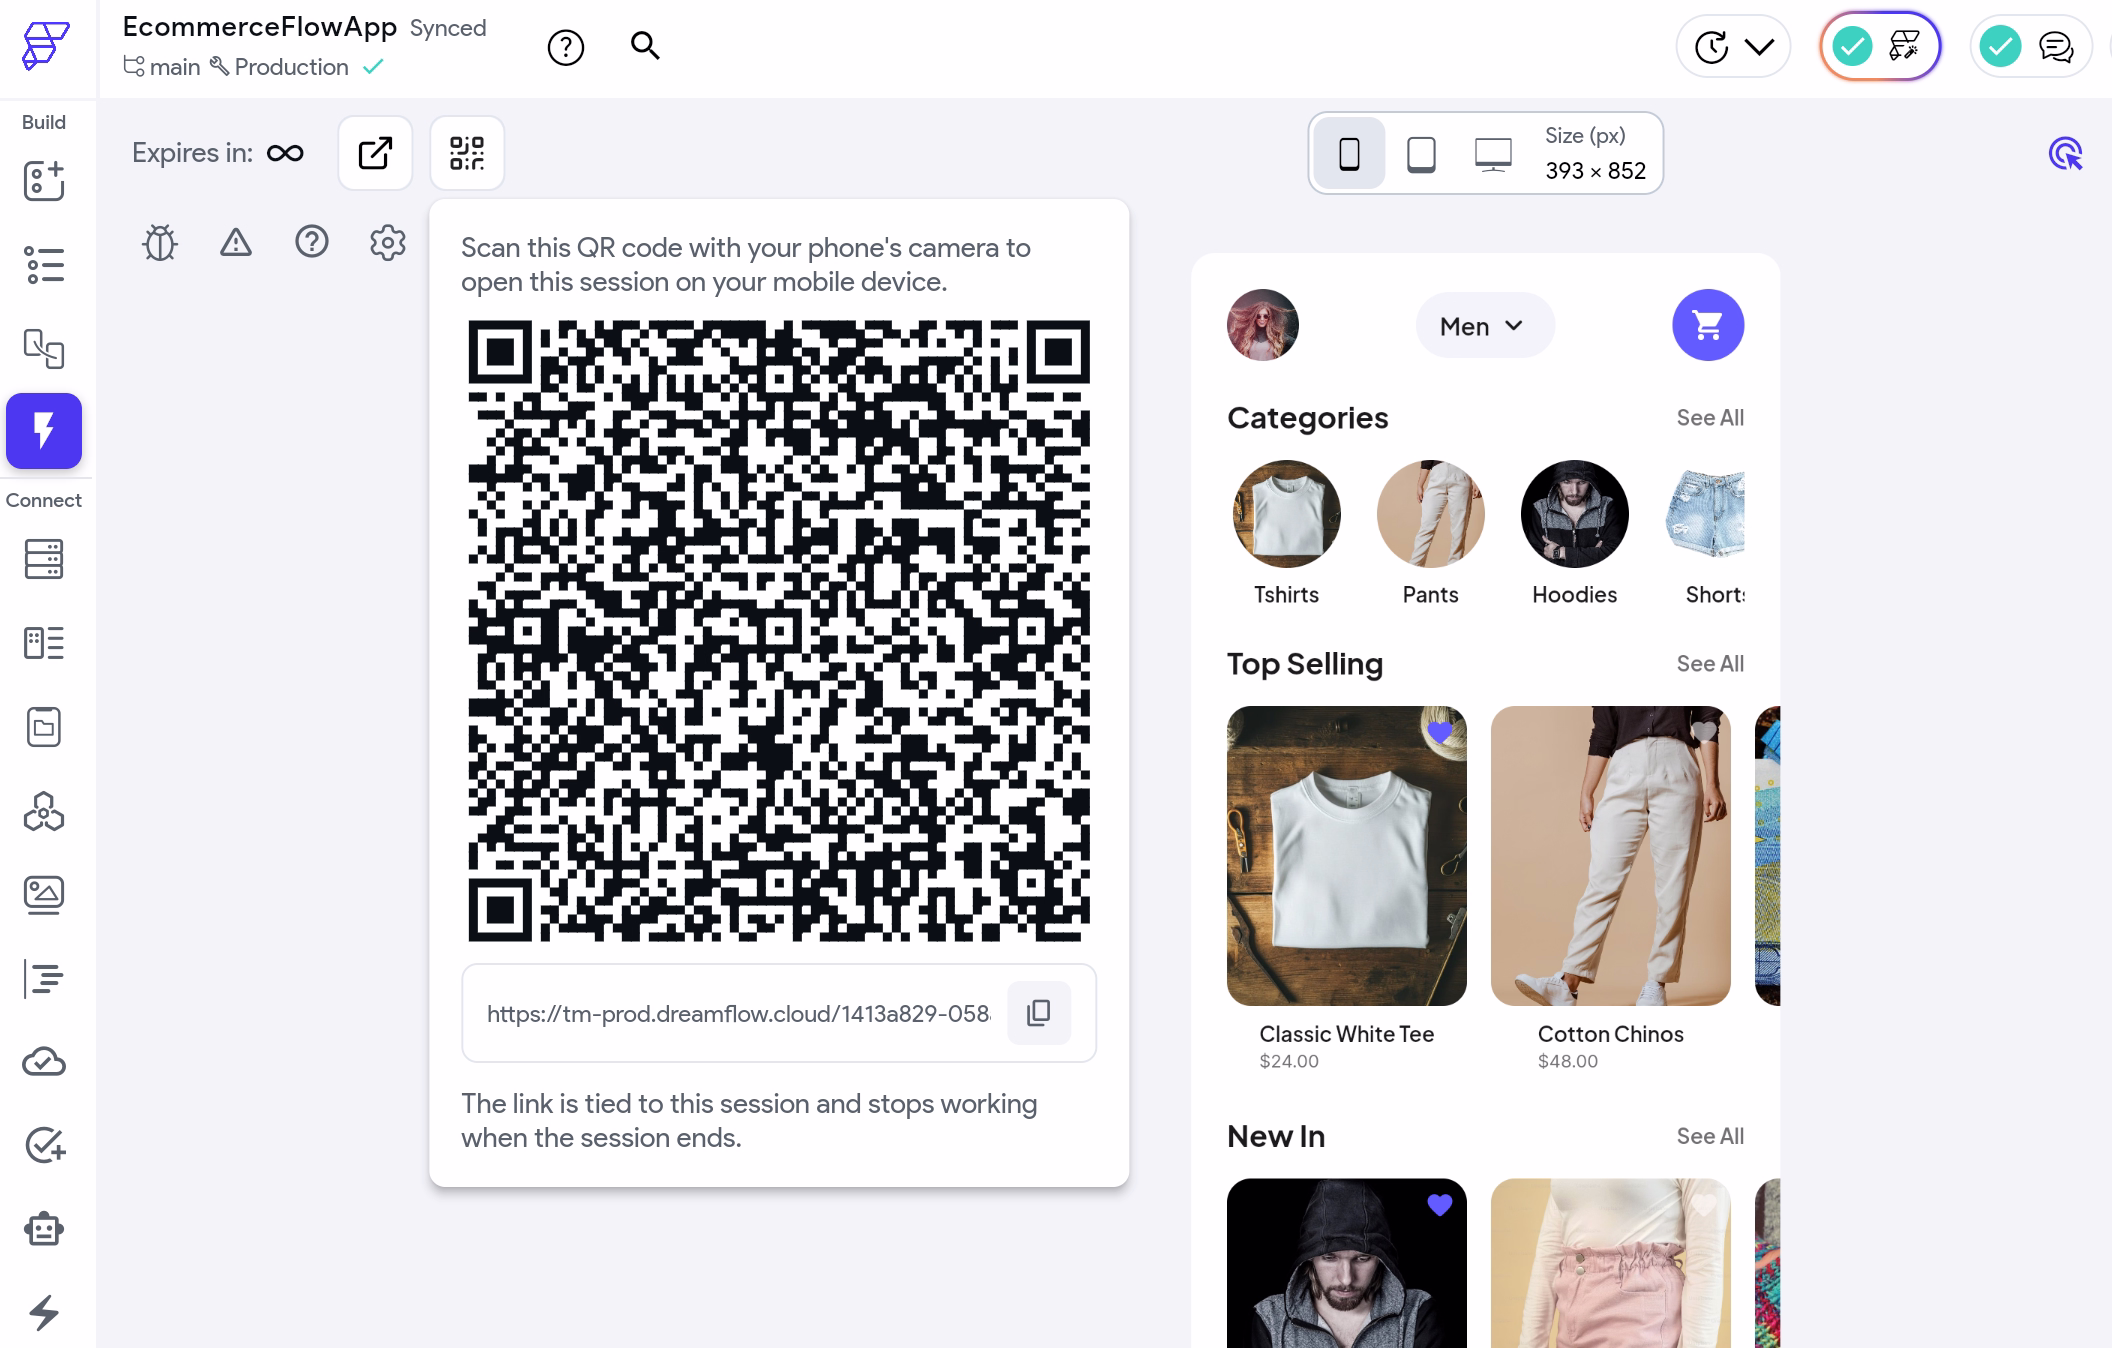Open the data schema list icon
Image resolution: width=2112 pixels, height=1348 pixels.
(x=44, y=643)
